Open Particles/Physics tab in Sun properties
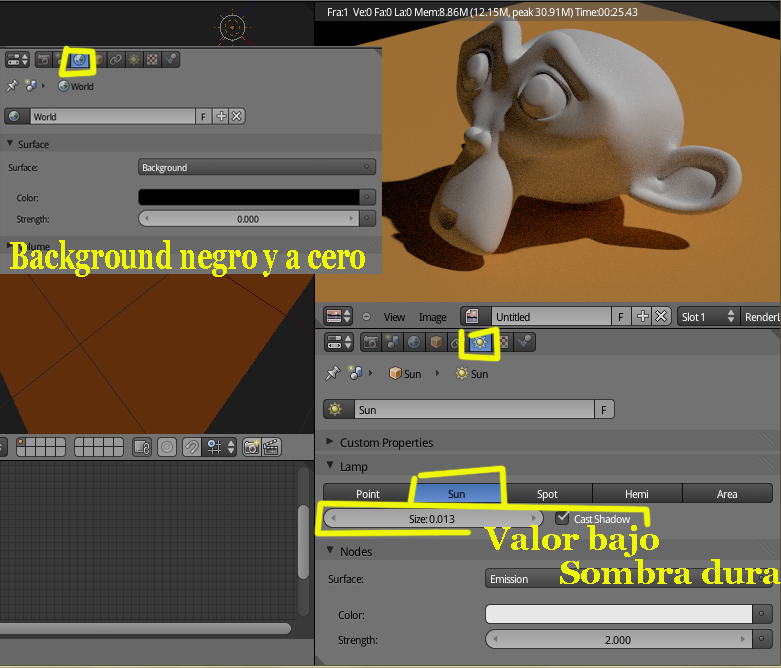781x668 pixels. click(525, 342)
